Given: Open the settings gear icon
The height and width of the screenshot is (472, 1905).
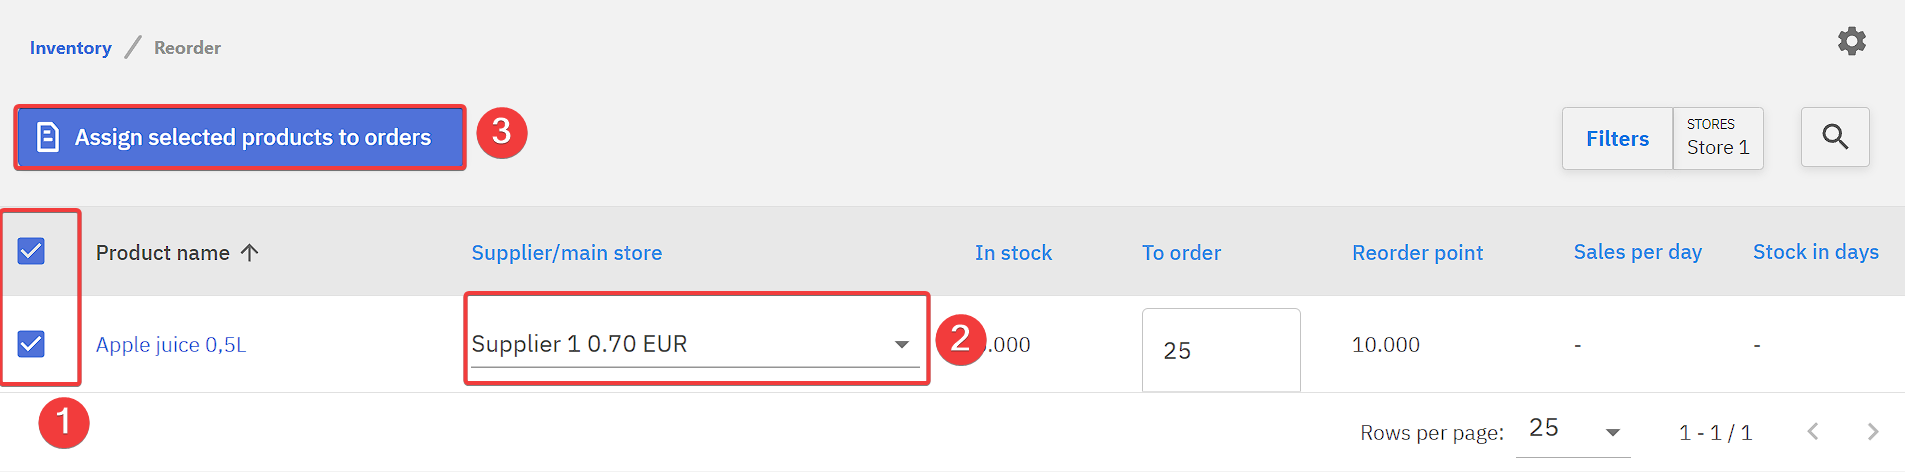Looking at the screenshot, I should [1851, 41].
